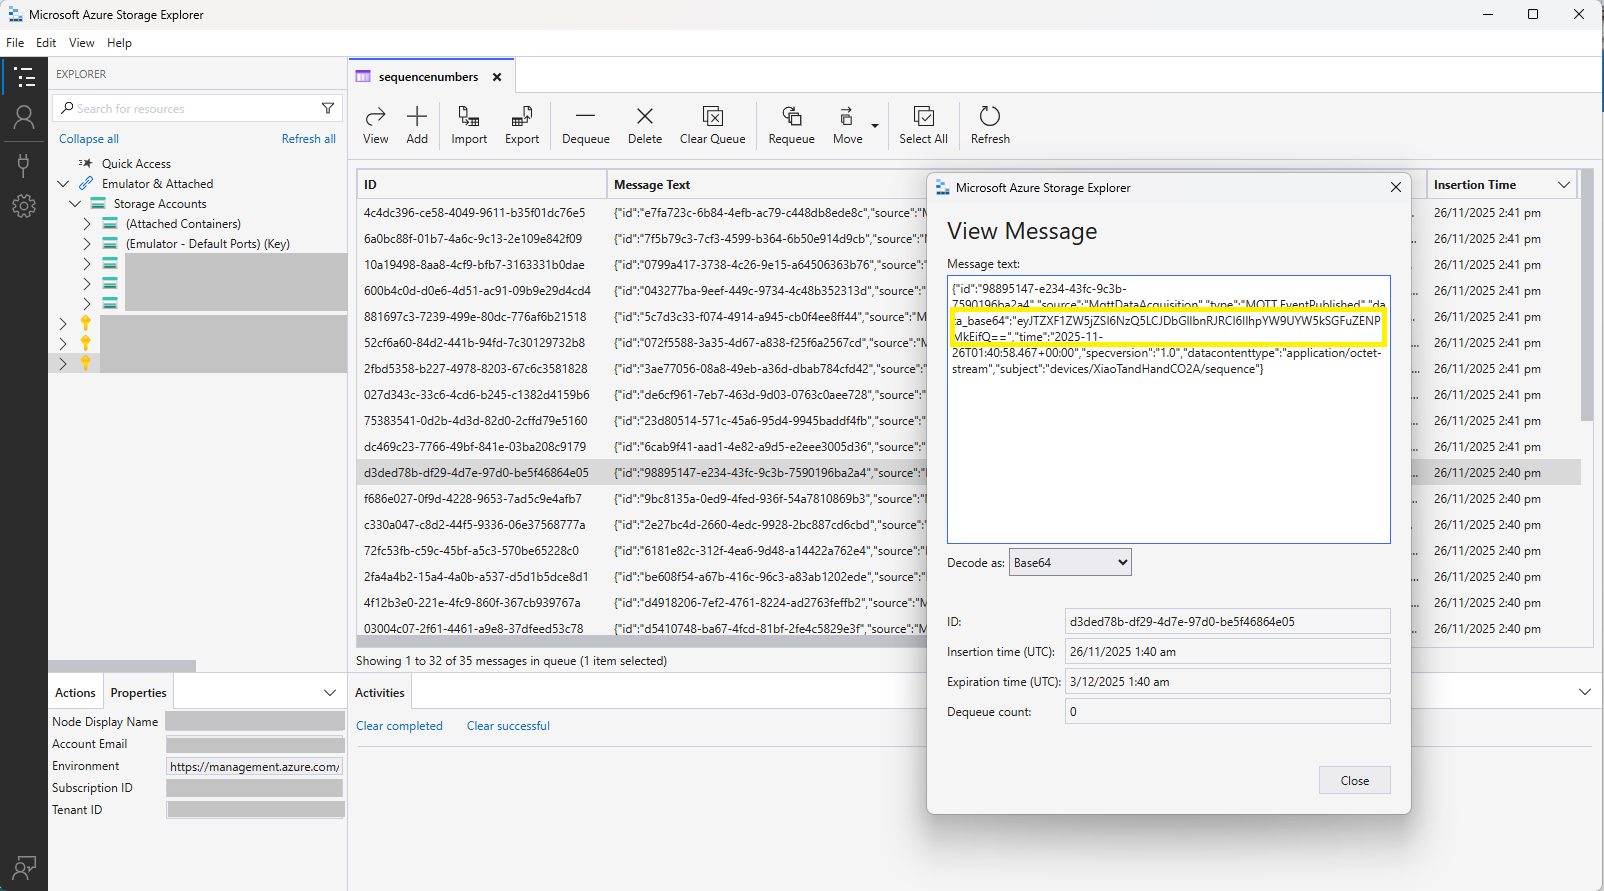Collapse the Storage Accounts tree node

[75, 204]
